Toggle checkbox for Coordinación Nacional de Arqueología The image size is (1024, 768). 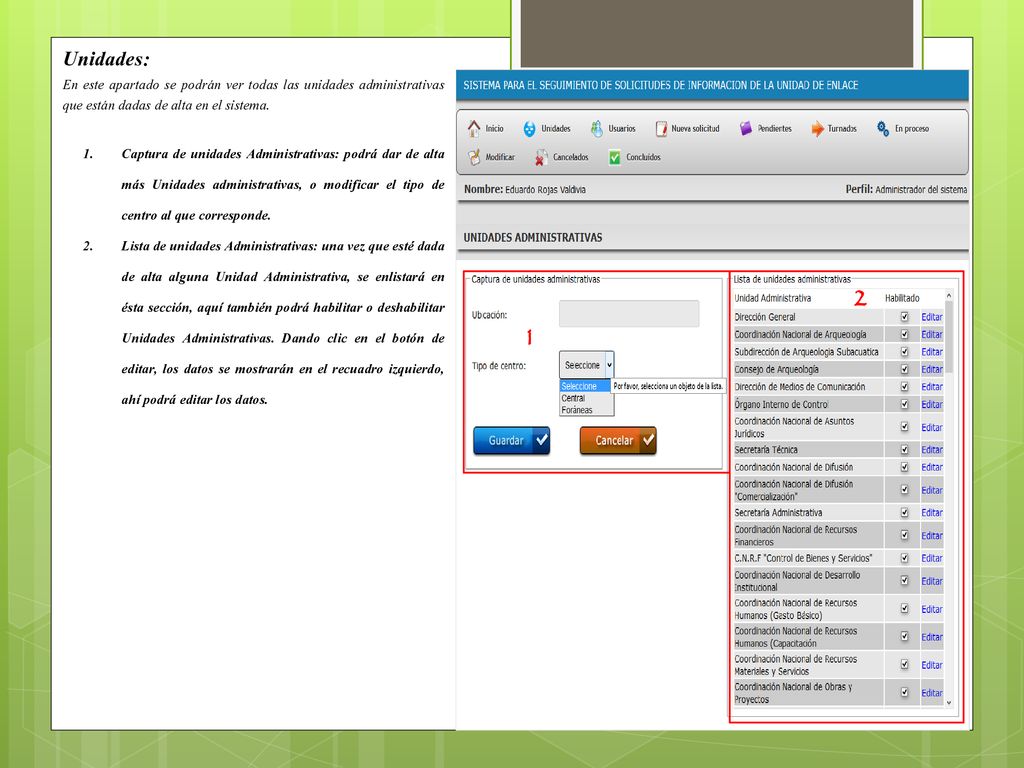904,334
